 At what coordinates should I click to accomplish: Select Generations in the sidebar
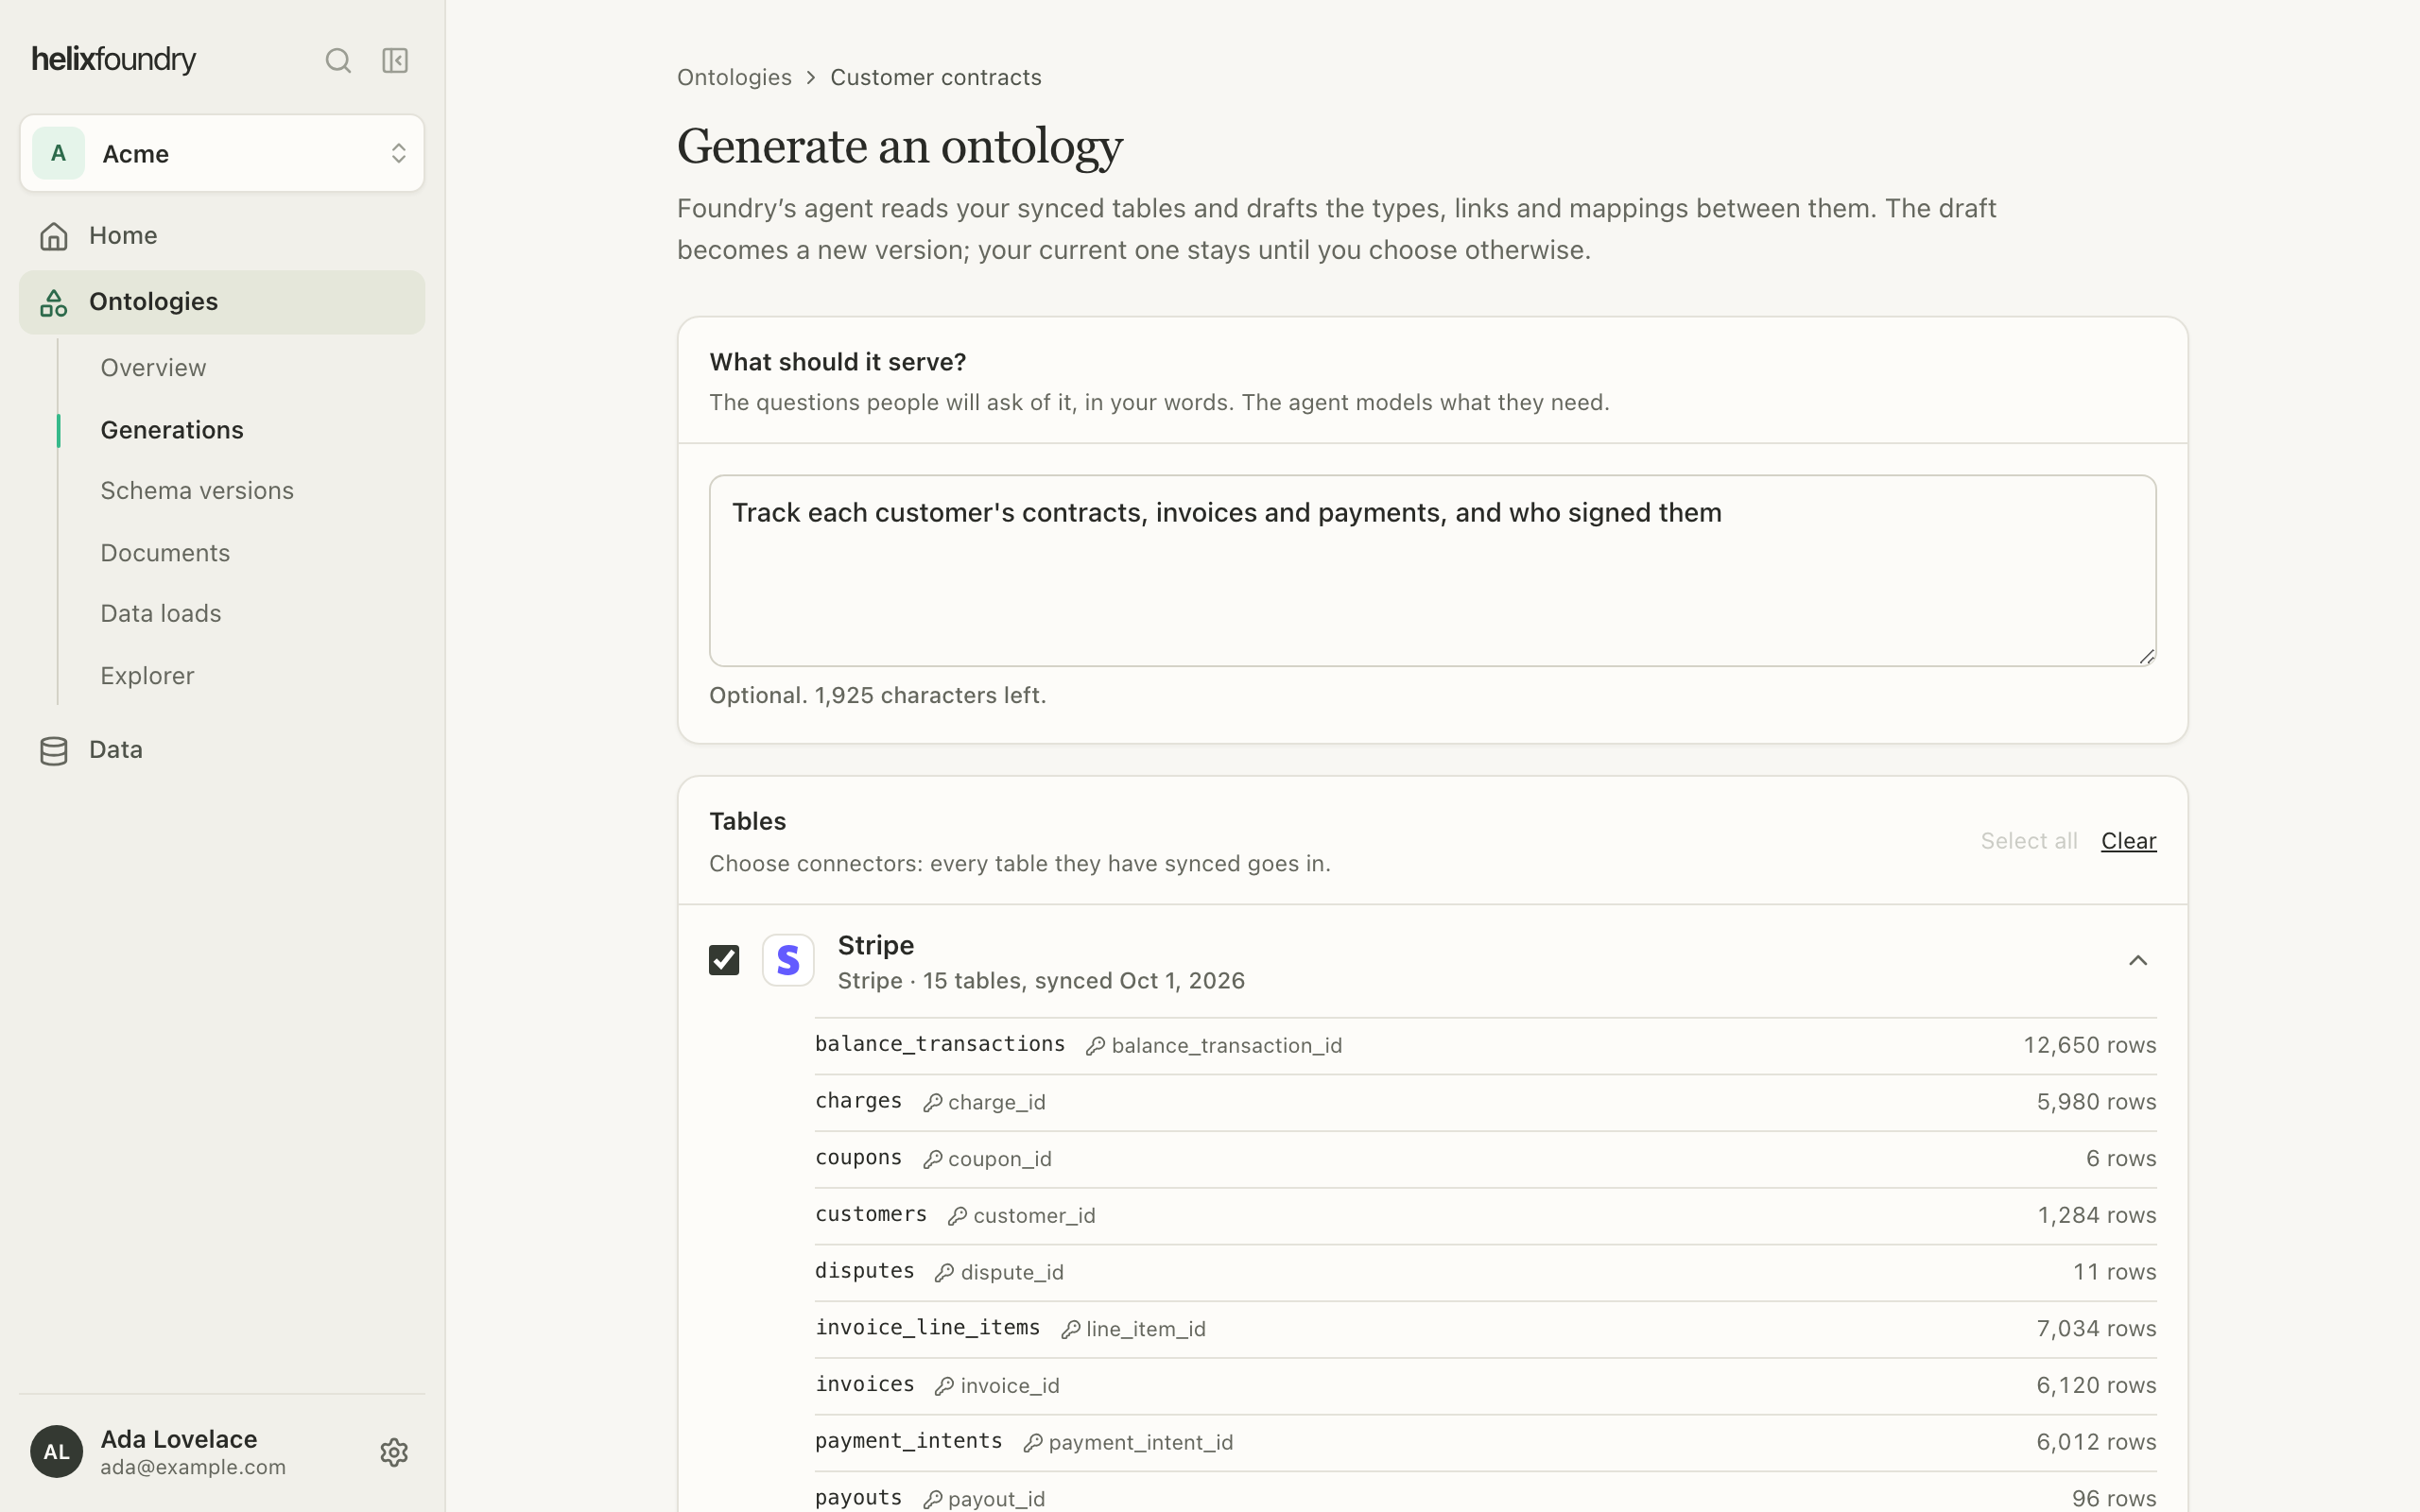click(172, 429)
